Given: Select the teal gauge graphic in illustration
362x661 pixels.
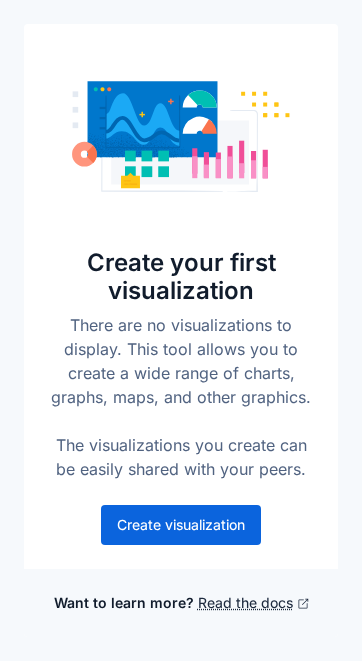Looking at the screenshot, I should click(200, 99).
